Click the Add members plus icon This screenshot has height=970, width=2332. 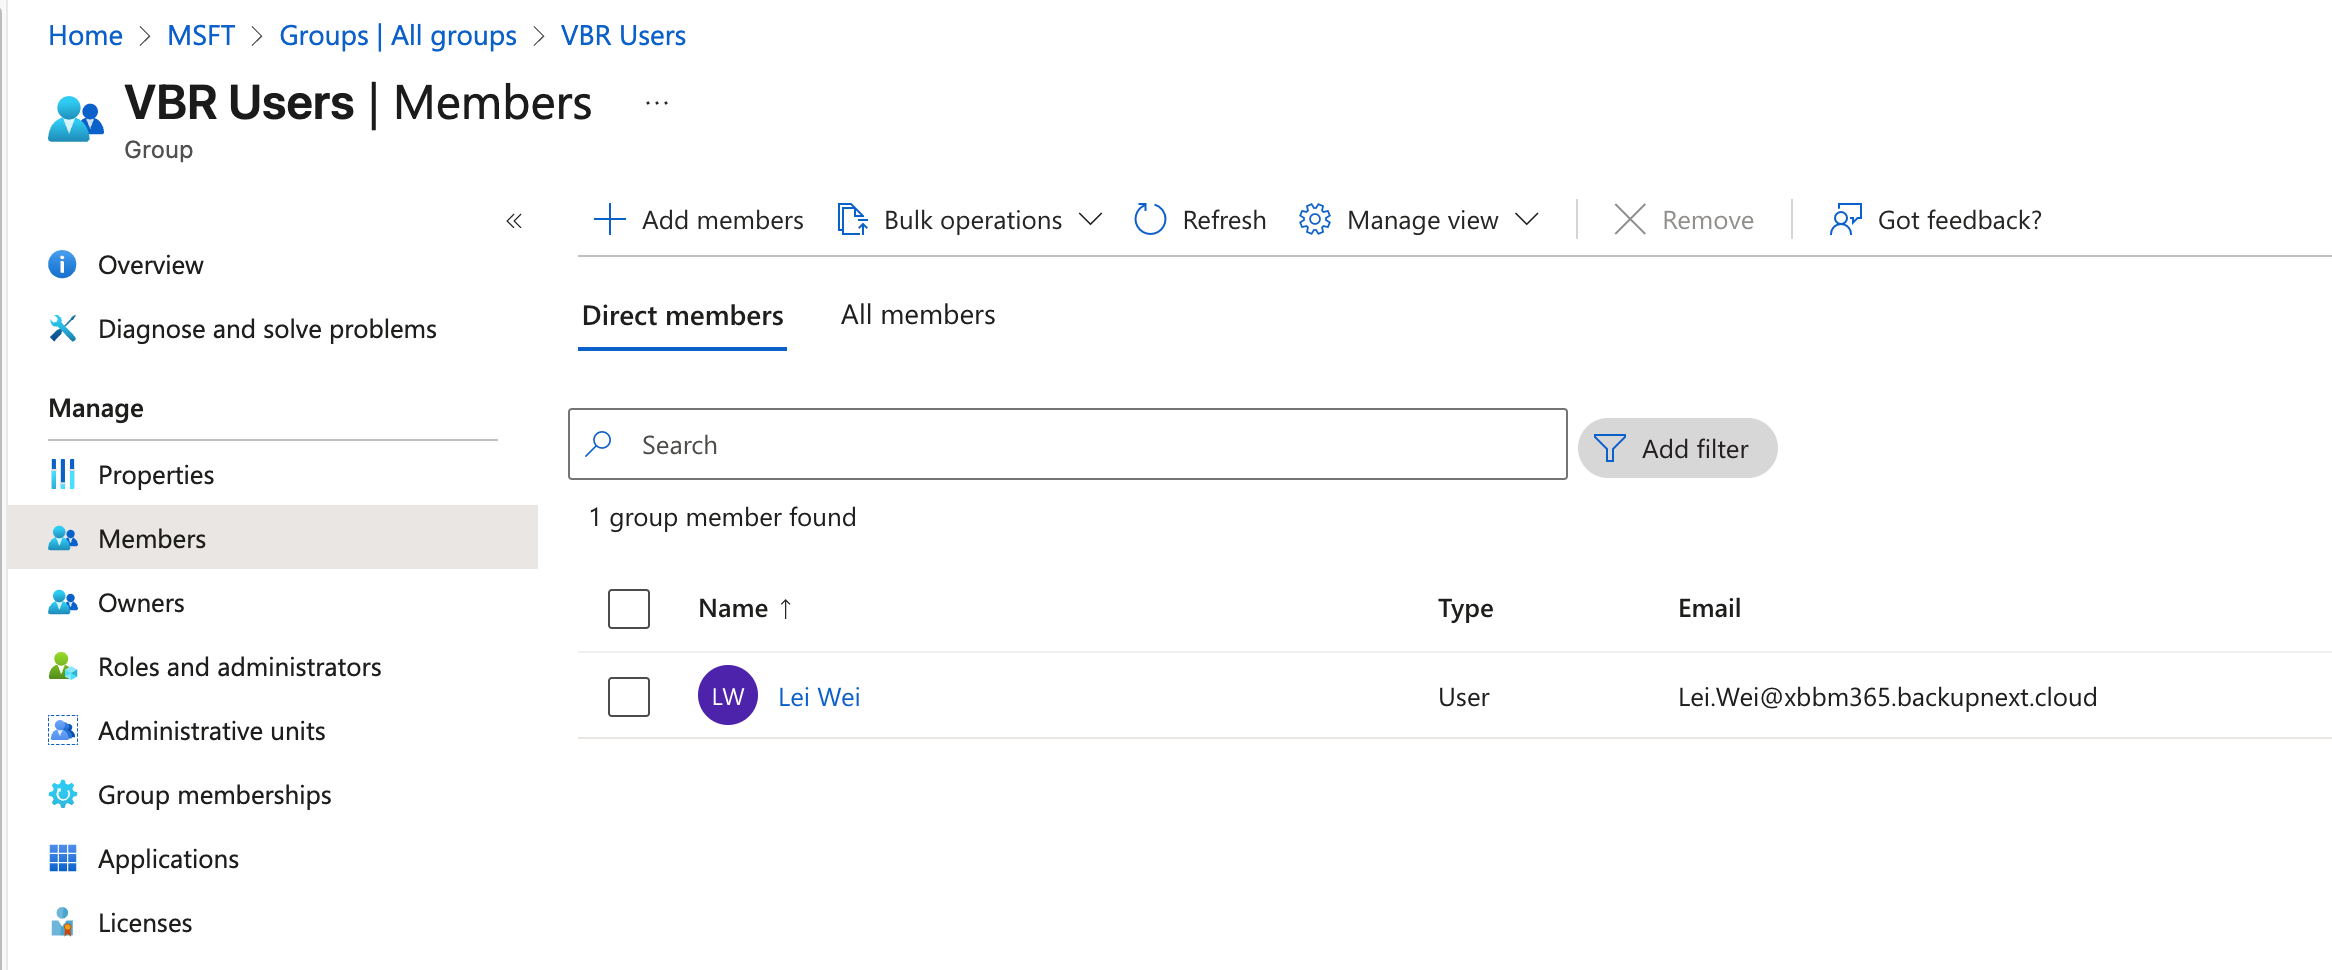(609, 219)
